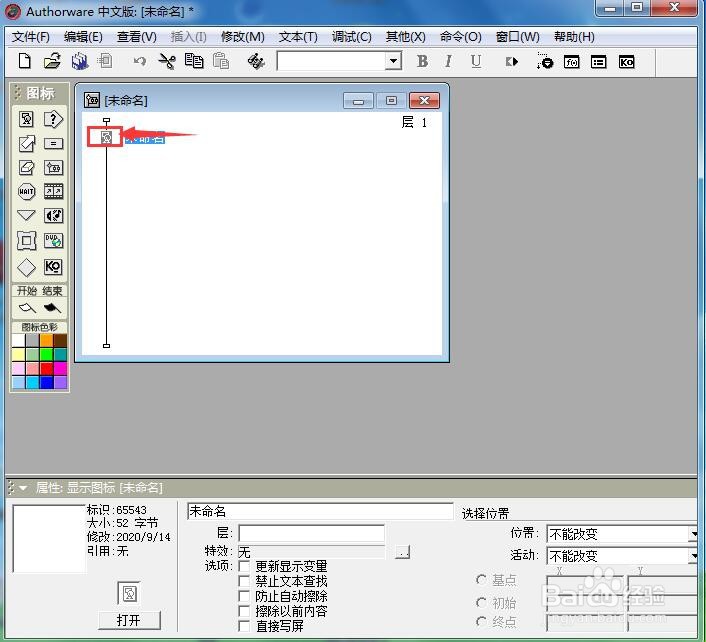The height and width of the screenshot is (642, 706).
Task: Open the Control Panel toolbar icon
Action: [x=544, y=61]
